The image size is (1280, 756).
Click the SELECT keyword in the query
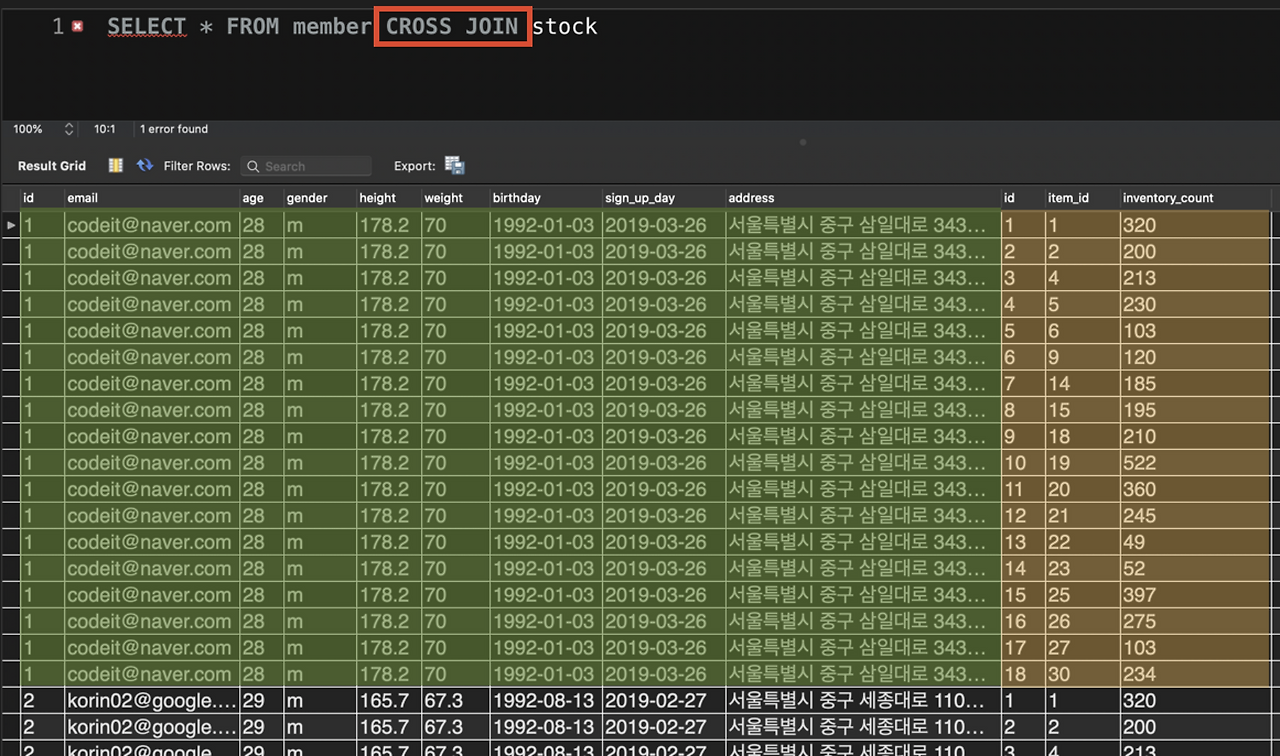click(x=147, y=27)
